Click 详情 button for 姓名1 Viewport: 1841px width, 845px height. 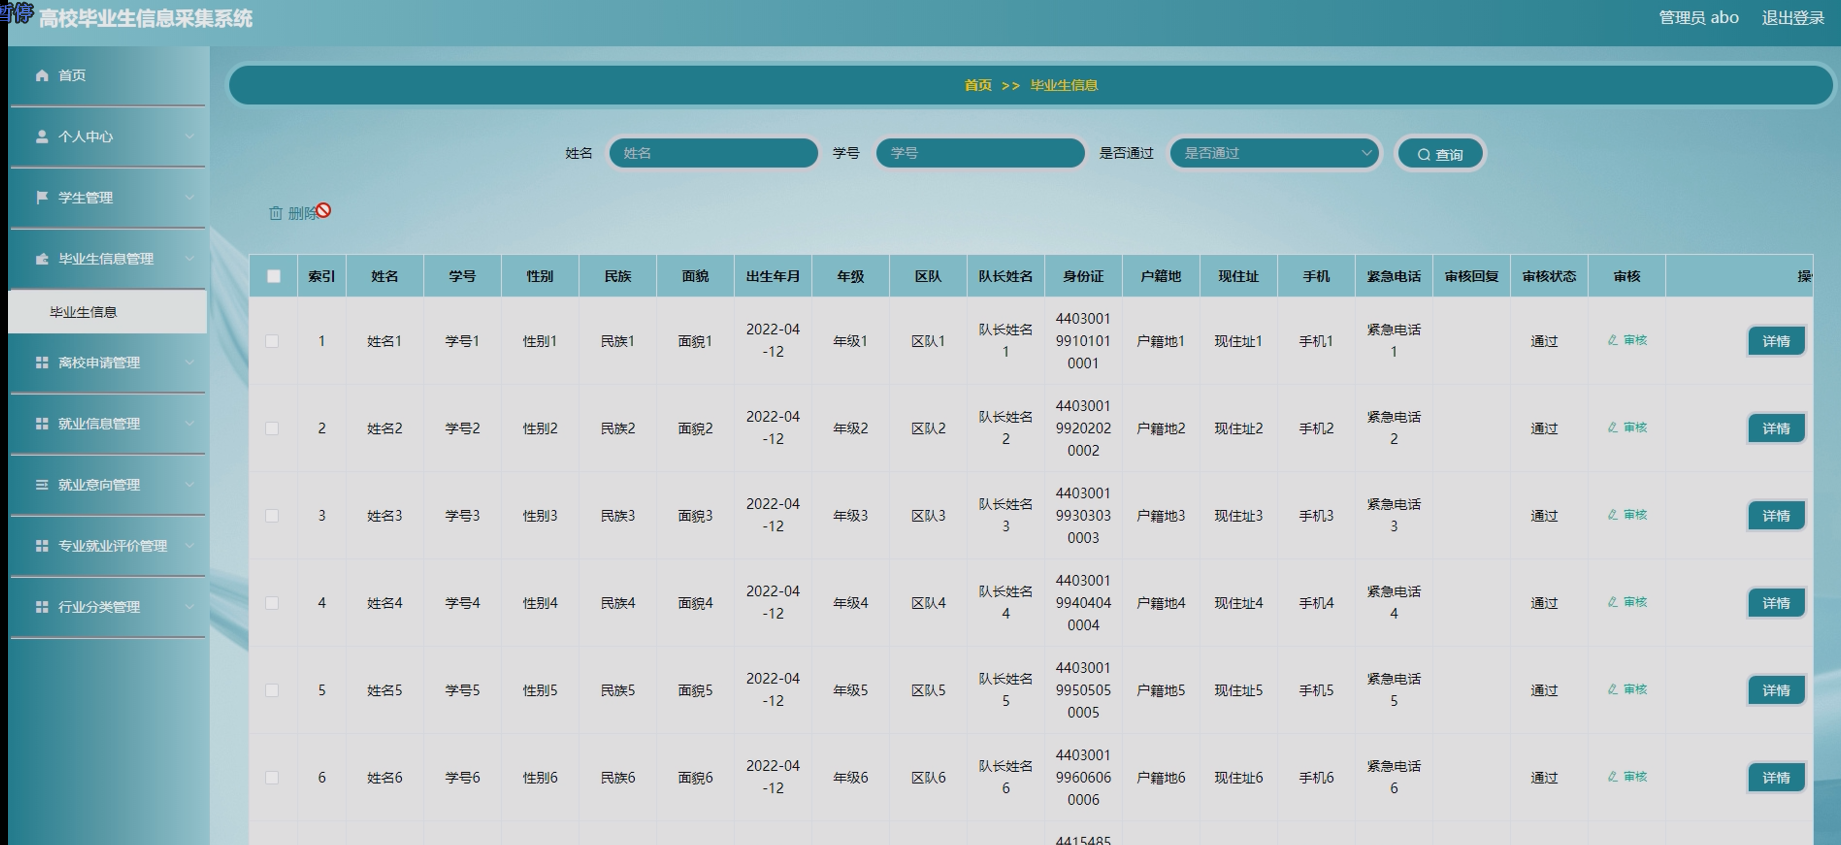tap(1776, 341)
